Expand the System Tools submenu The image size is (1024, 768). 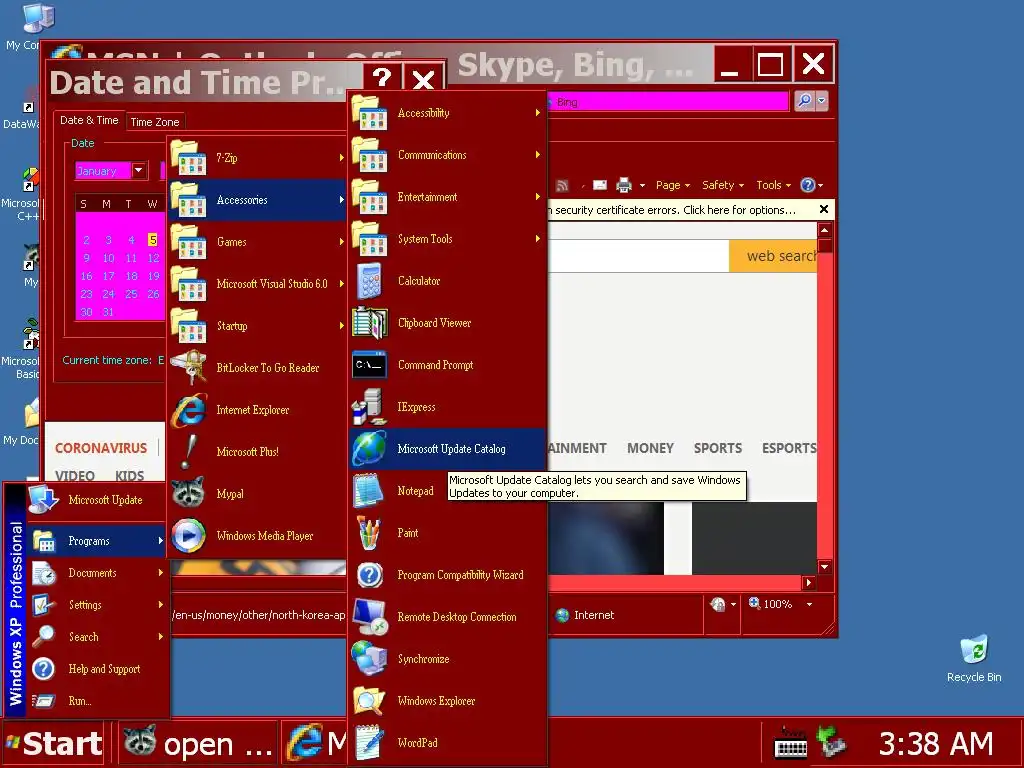(447, 239)
